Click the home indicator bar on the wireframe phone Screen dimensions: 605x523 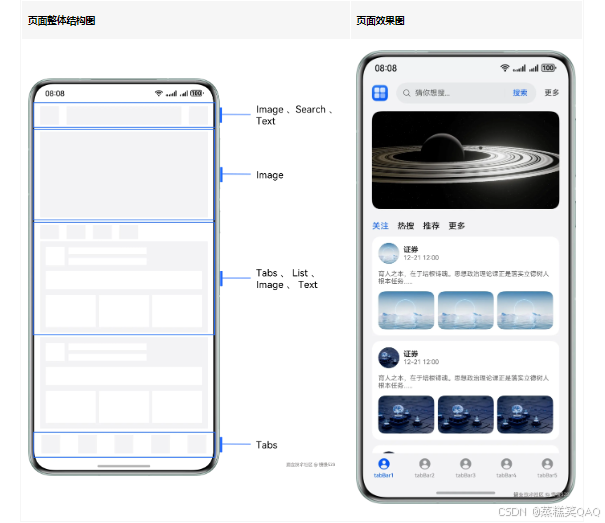(124, 466)
